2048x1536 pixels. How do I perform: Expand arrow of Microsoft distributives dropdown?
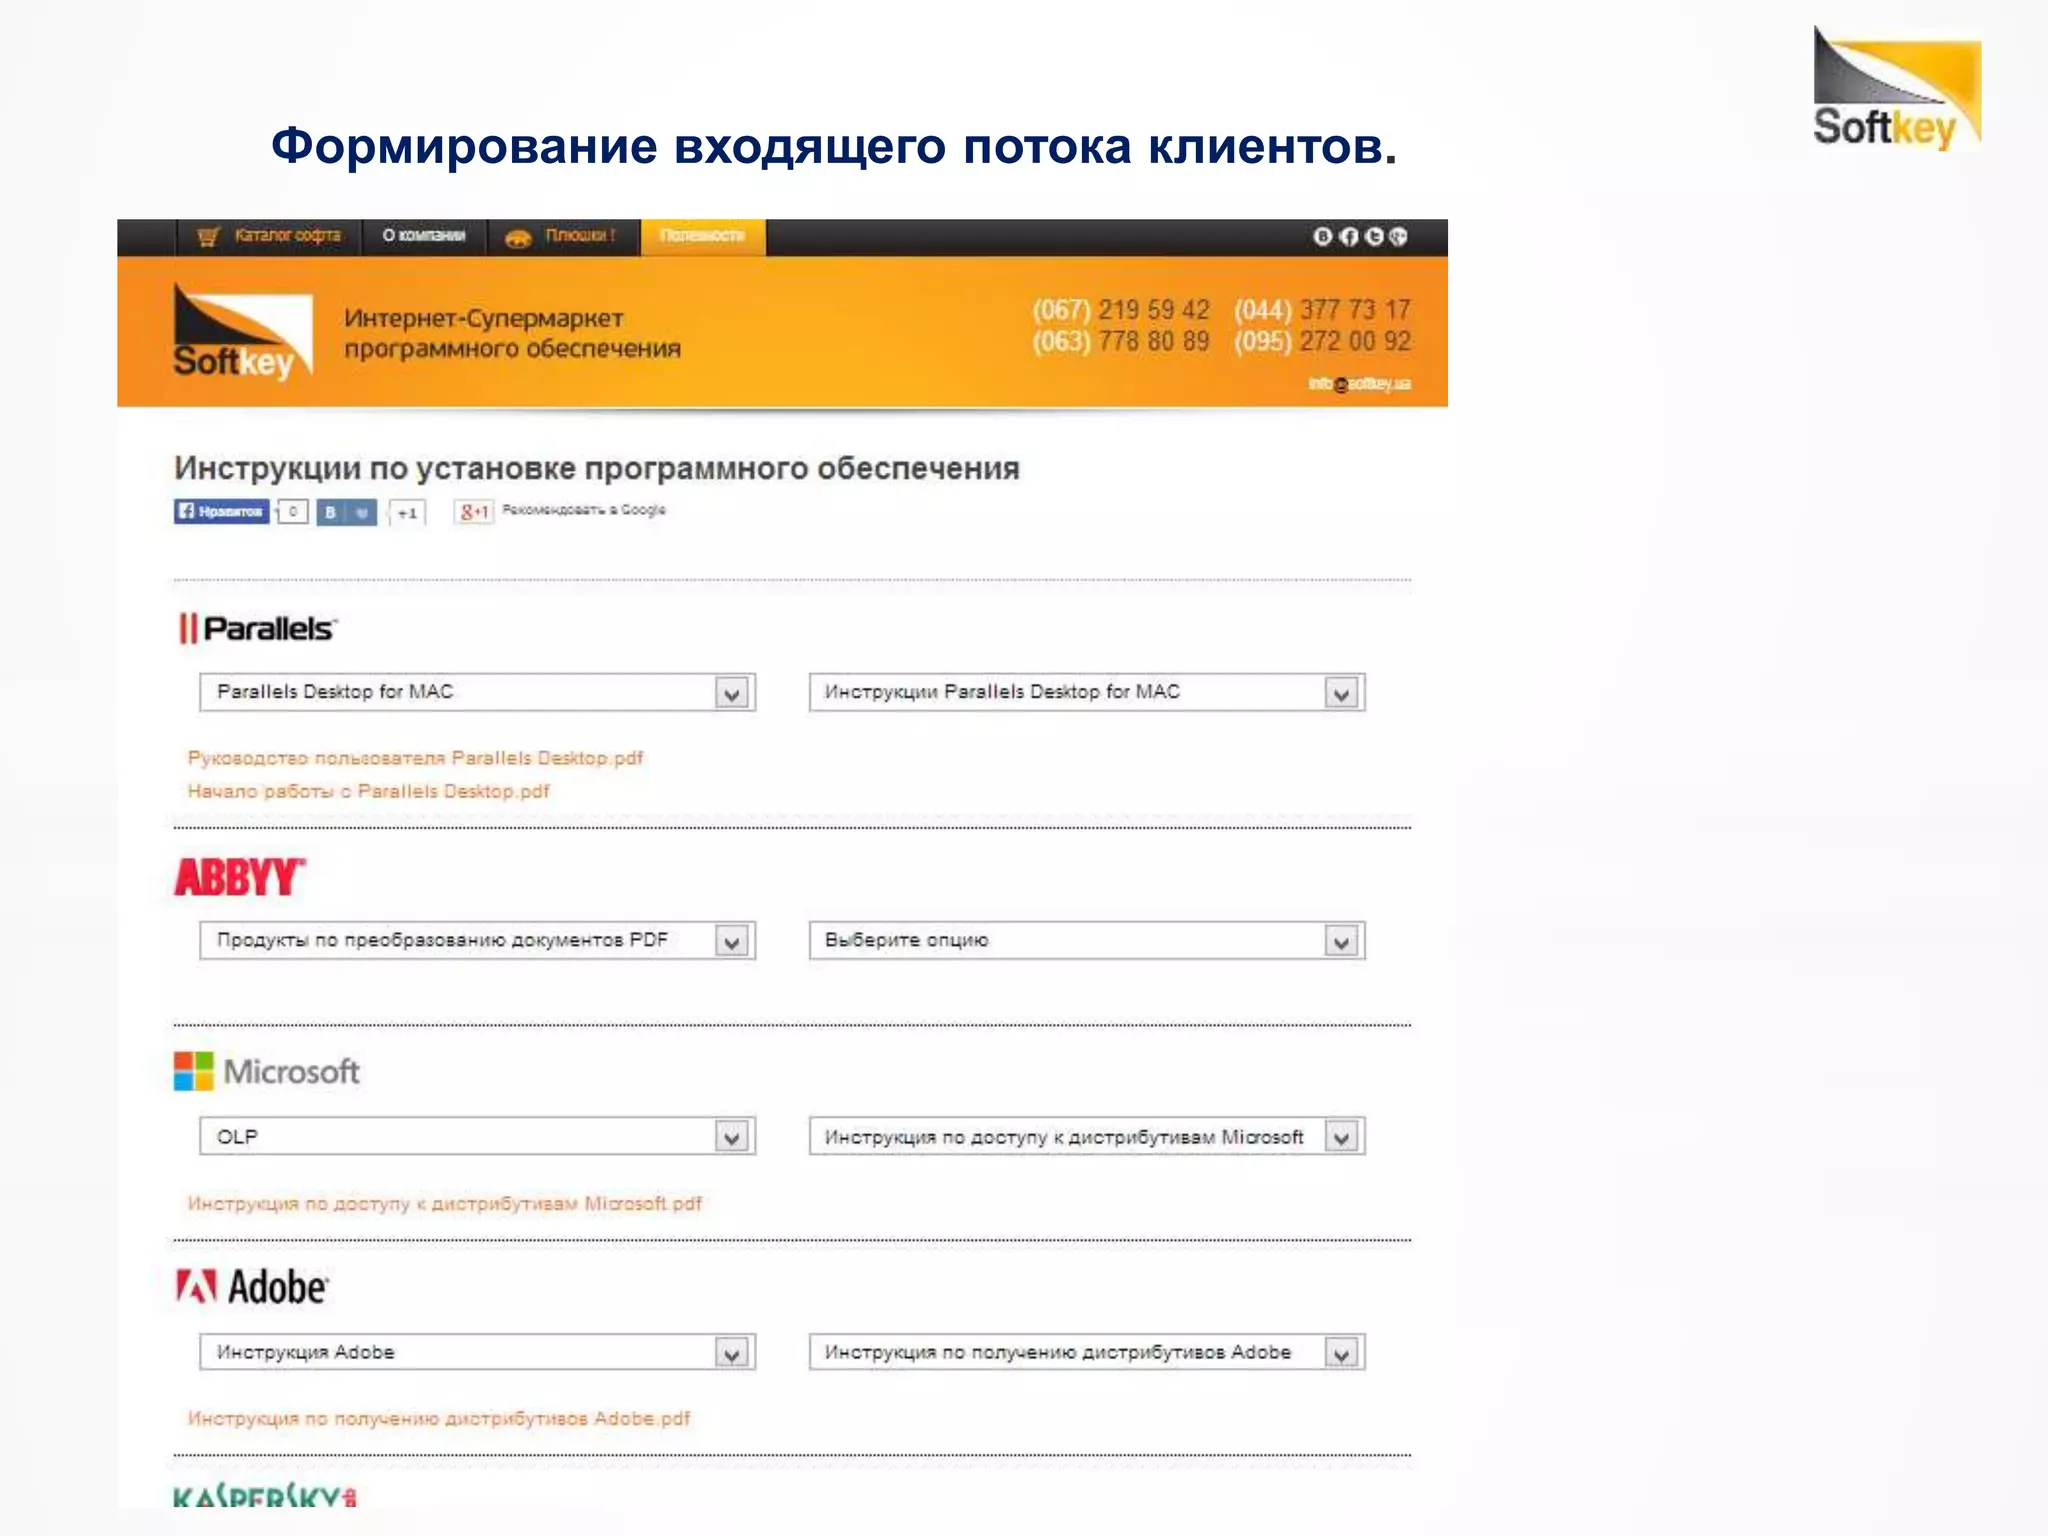pyautogui.click(x=1342, y=1137)
